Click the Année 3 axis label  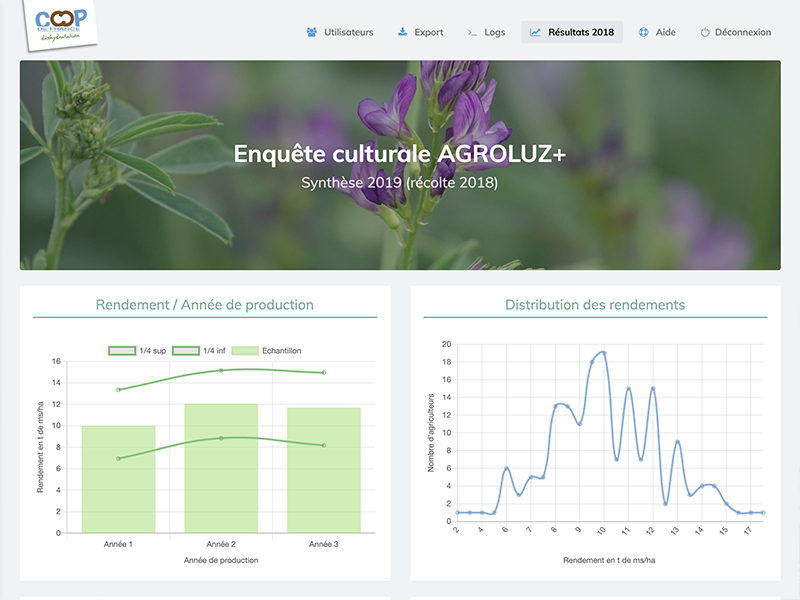324,544
